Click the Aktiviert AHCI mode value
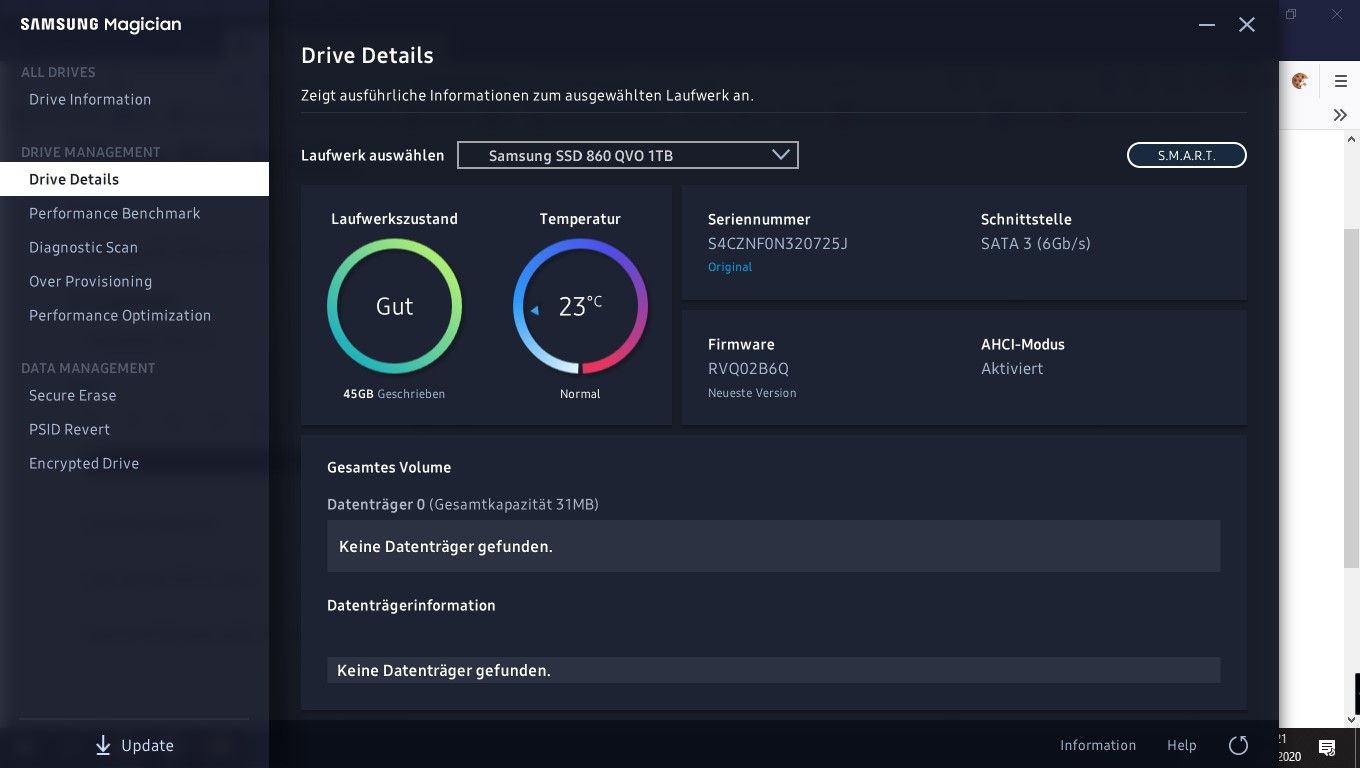Image resolution: width=1360 pixels, height=768 pixels. pyautogui.click(x=1012, y=368)
